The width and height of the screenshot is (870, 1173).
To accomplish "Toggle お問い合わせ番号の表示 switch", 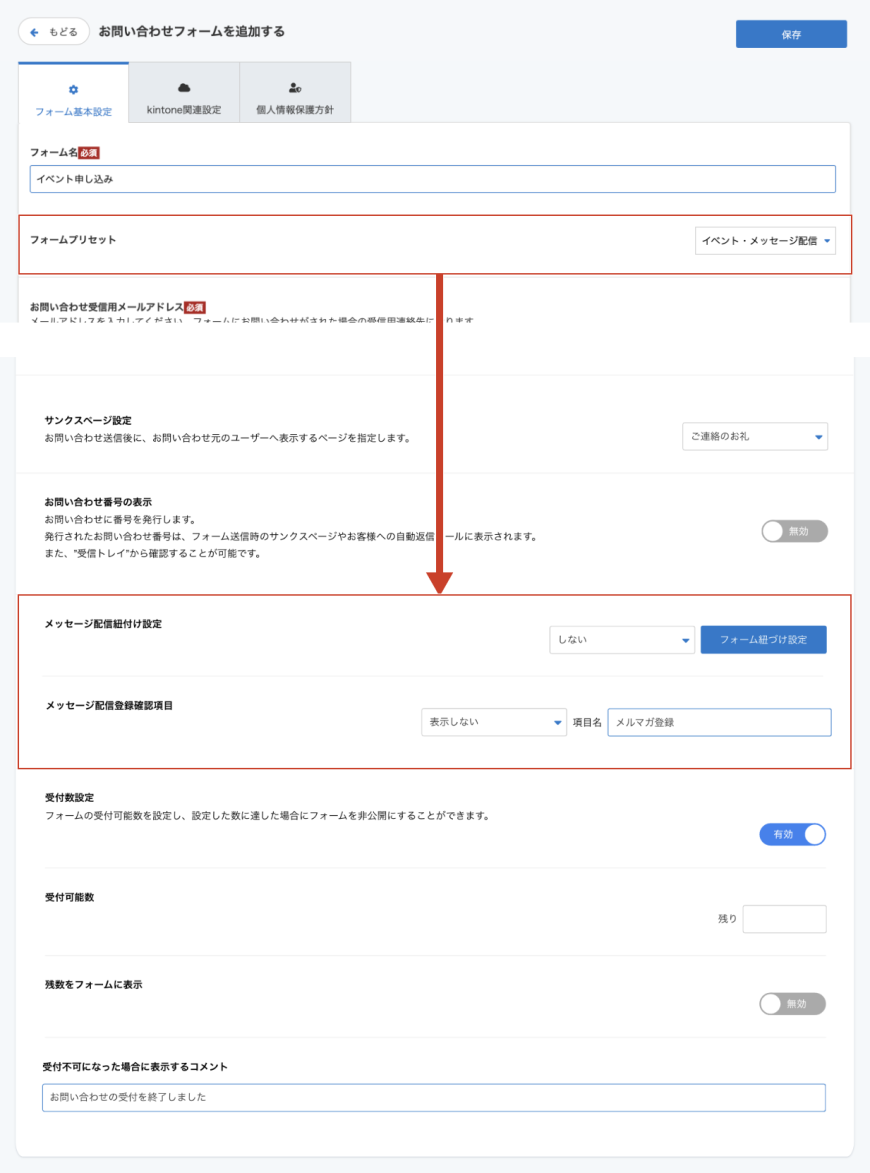I will pyautogui.click(x=794, y=532).
